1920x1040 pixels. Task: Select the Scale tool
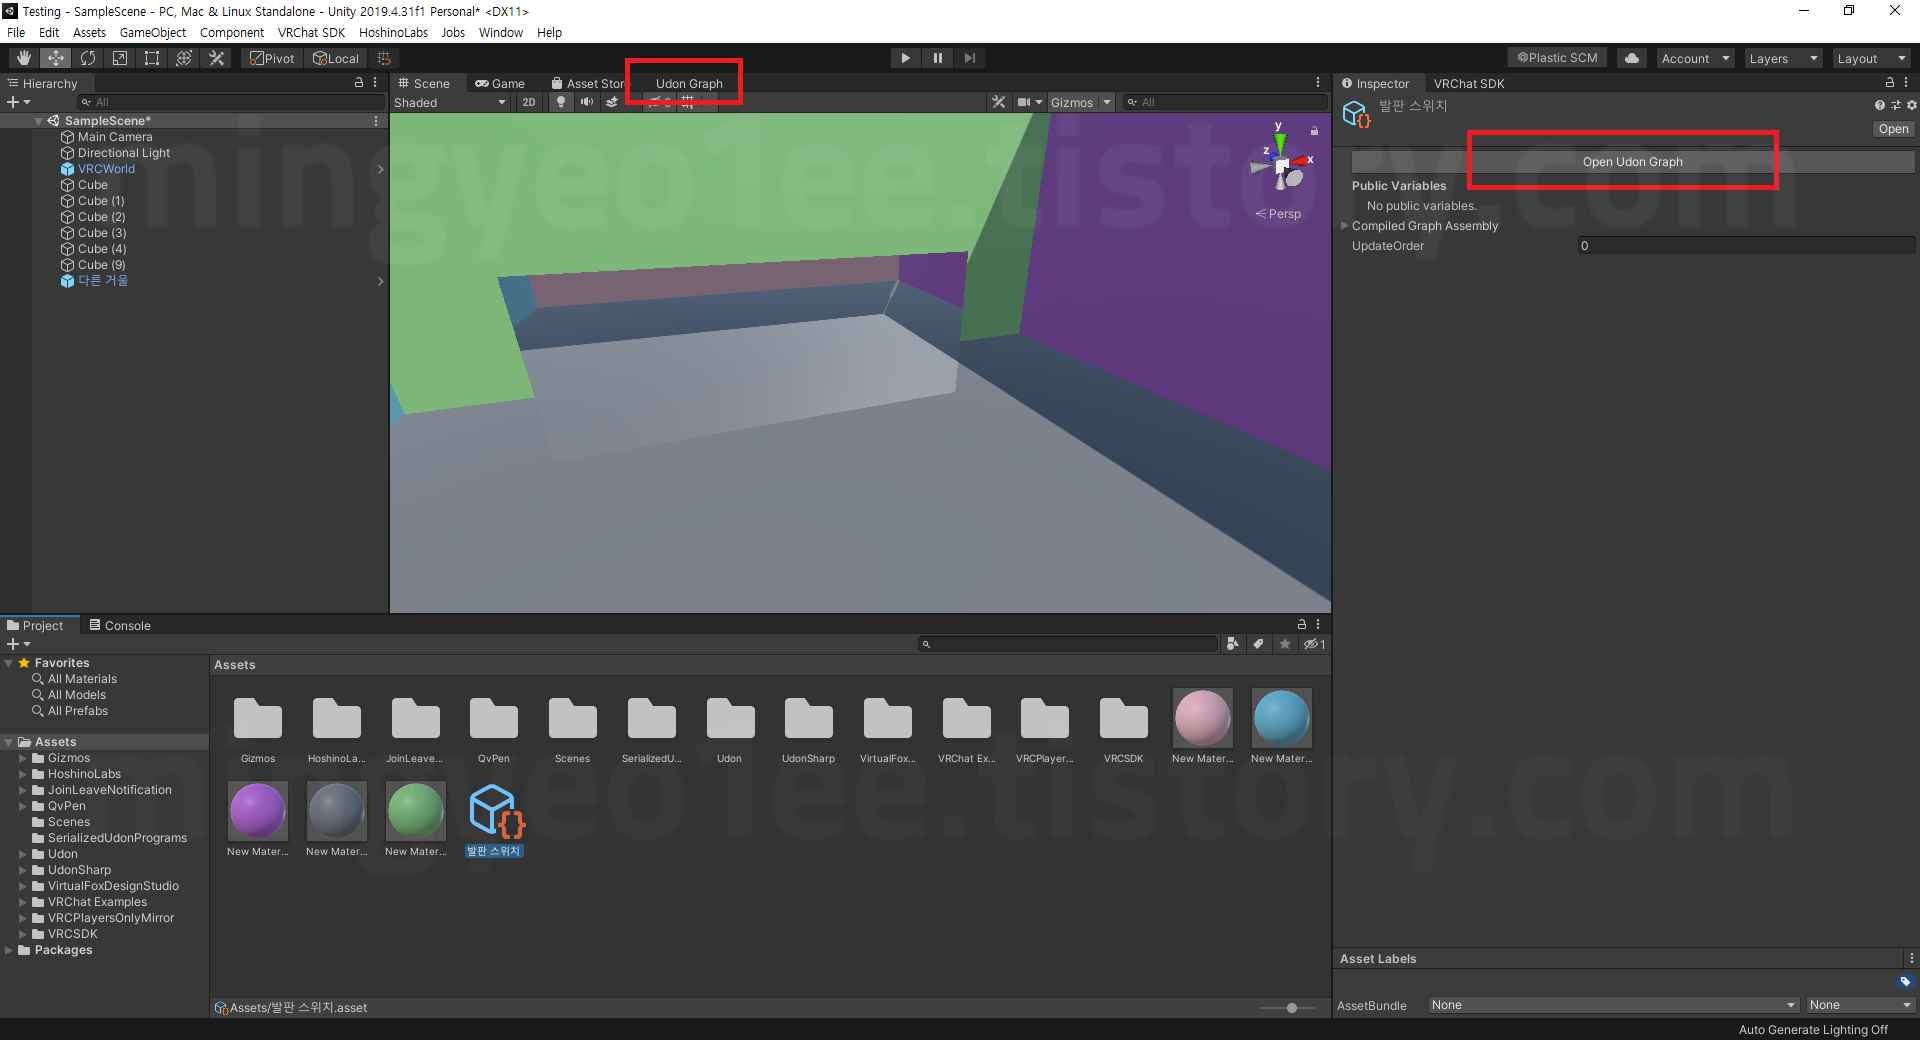(x=120, y=58)
